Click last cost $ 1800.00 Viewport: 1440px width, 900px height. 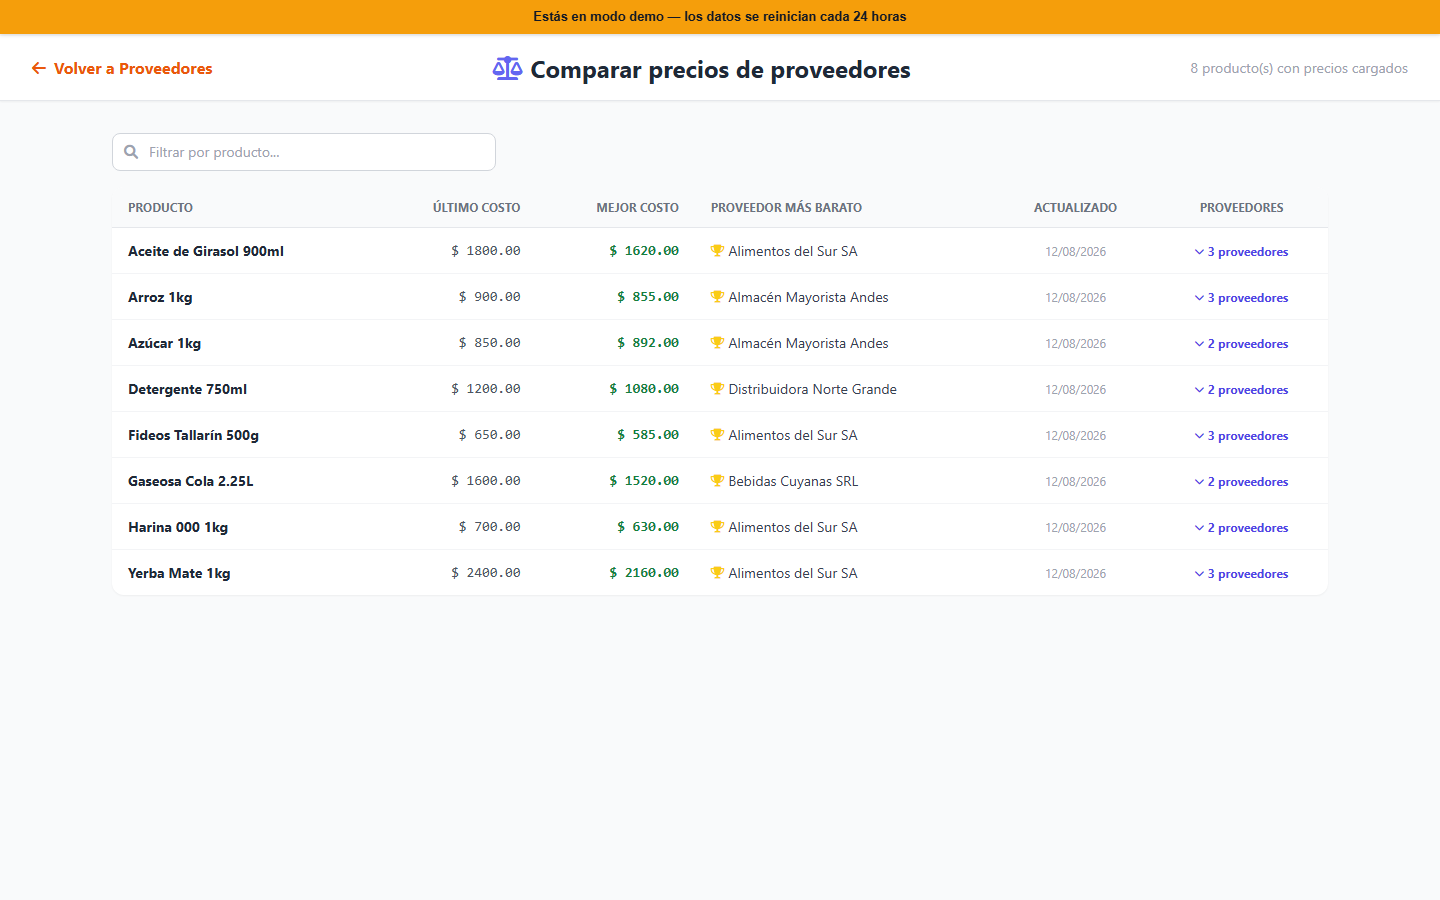coord(486,251)
